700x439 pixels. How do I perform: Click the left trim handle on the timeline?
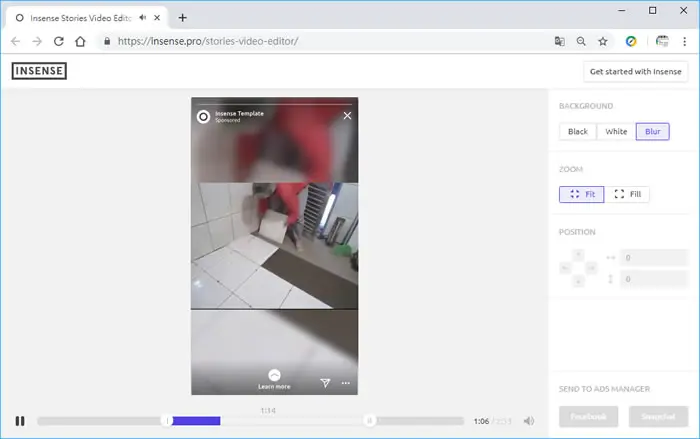click(x=167, y=421)
